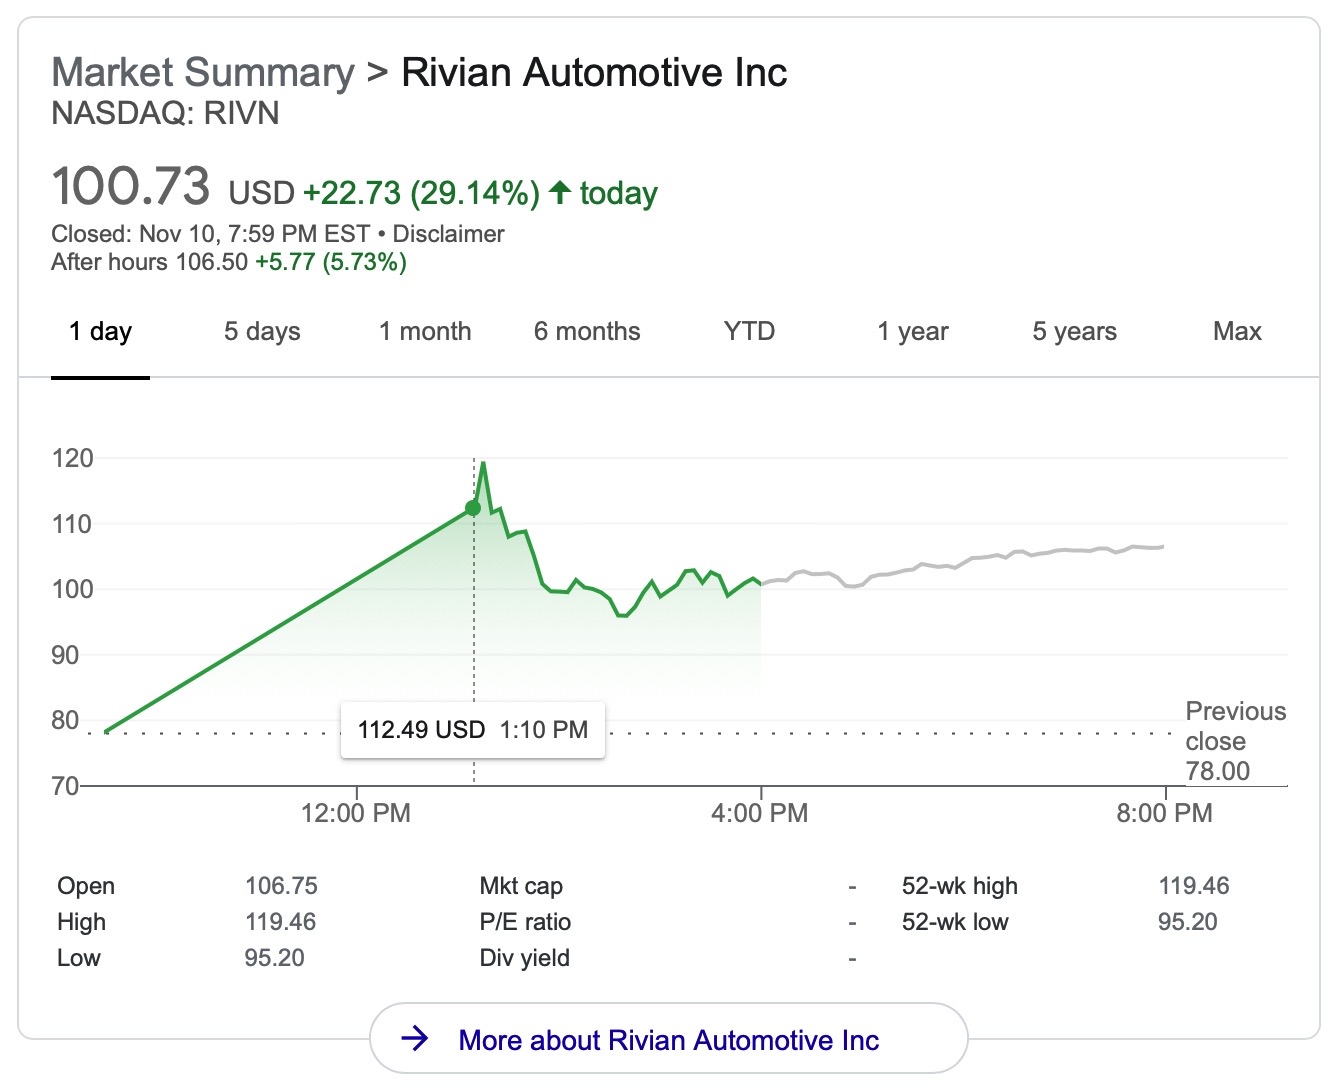1336x1086 pixels.
Task: Show the 6 months chart
Action: click(587, 332)
